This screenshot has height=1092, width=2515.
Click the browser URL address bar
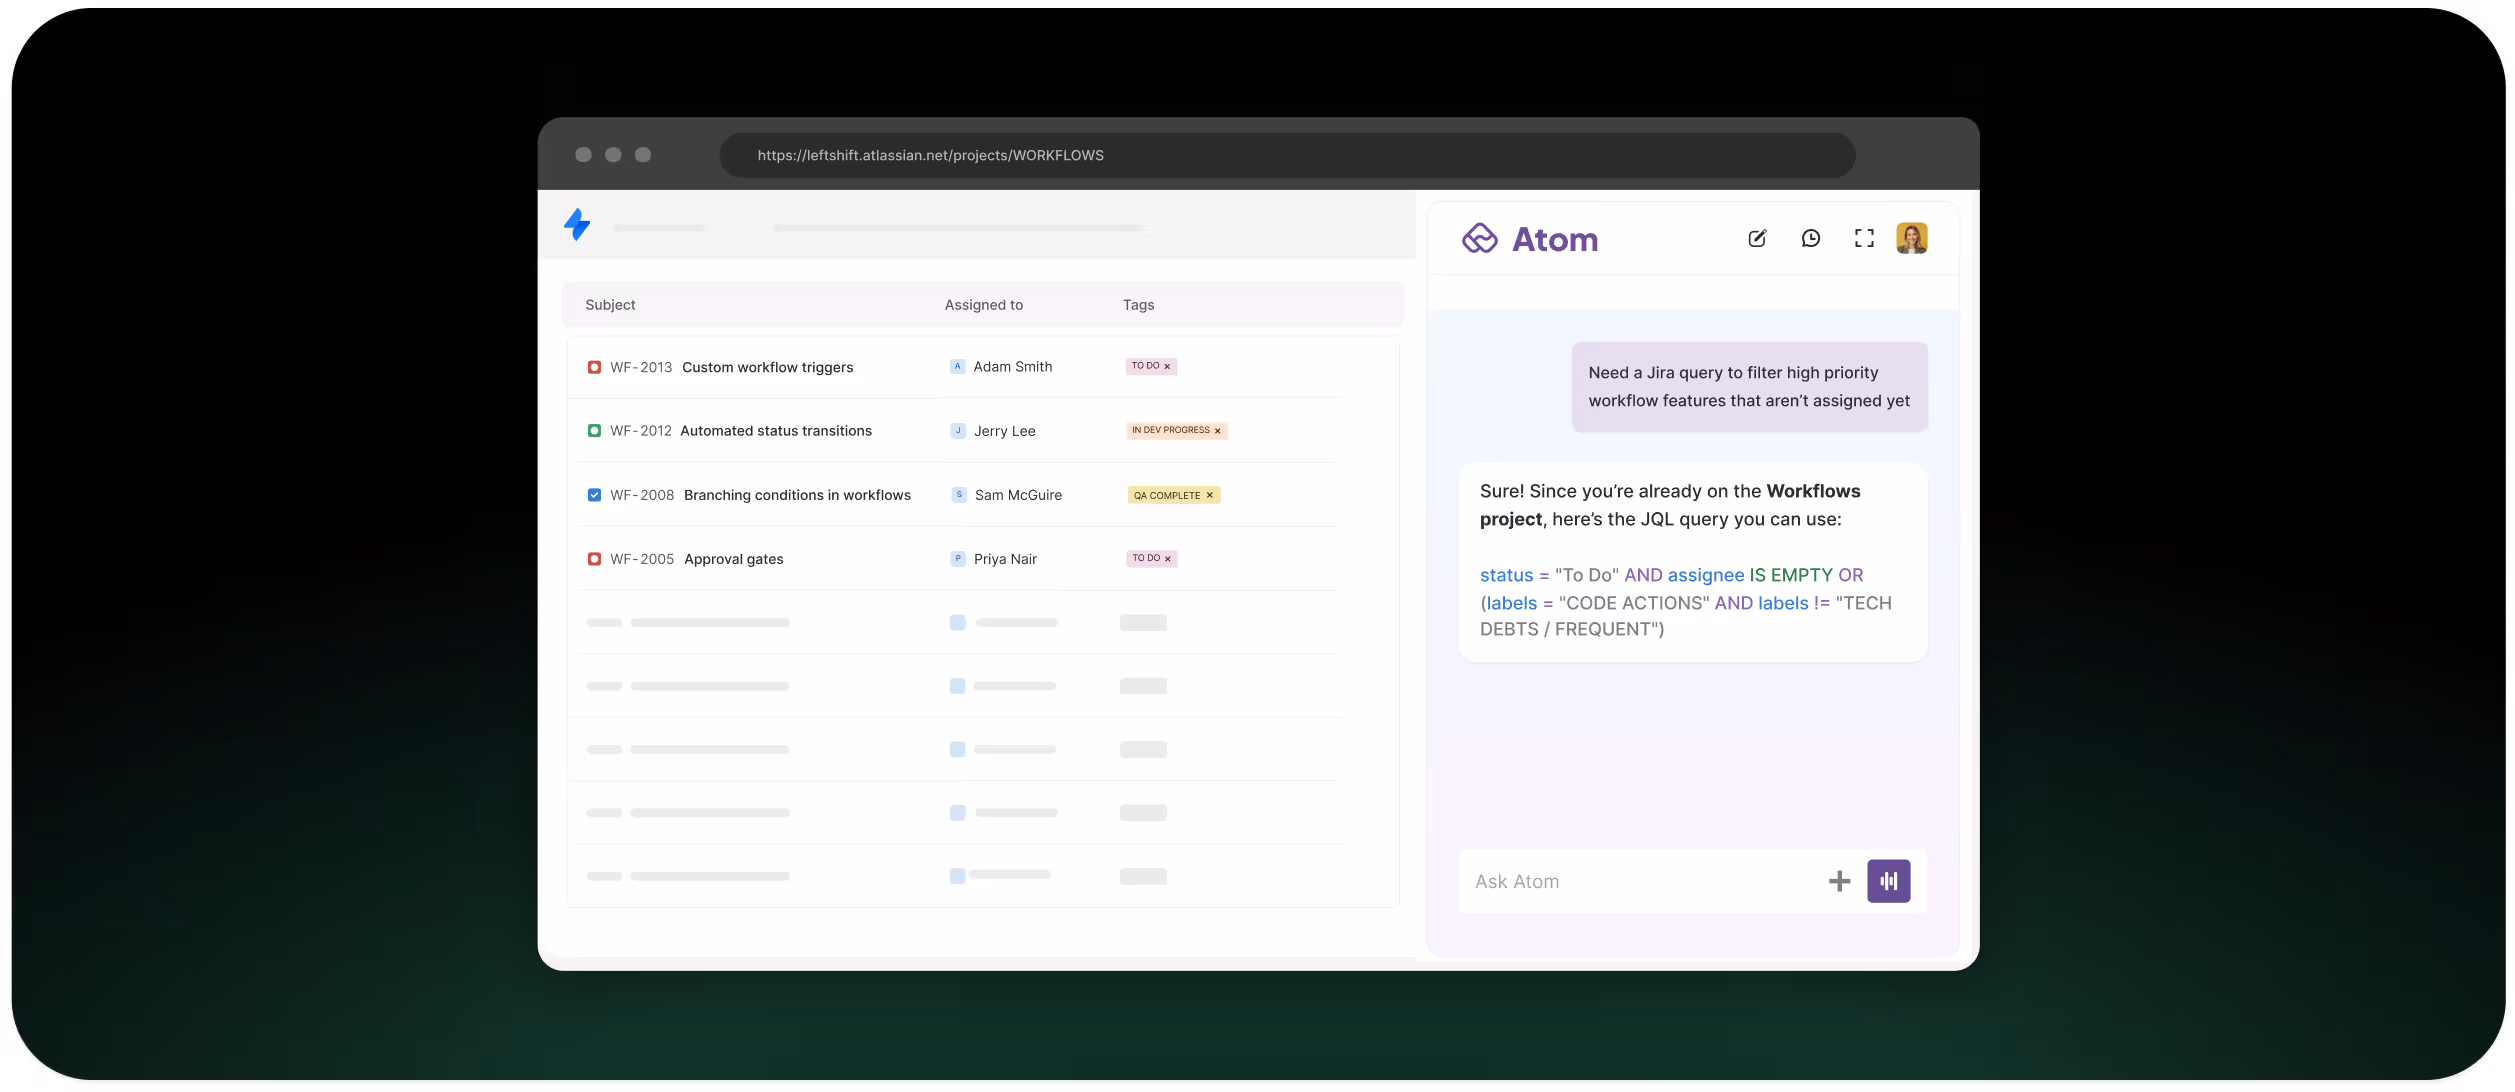tap(1286, 155)
